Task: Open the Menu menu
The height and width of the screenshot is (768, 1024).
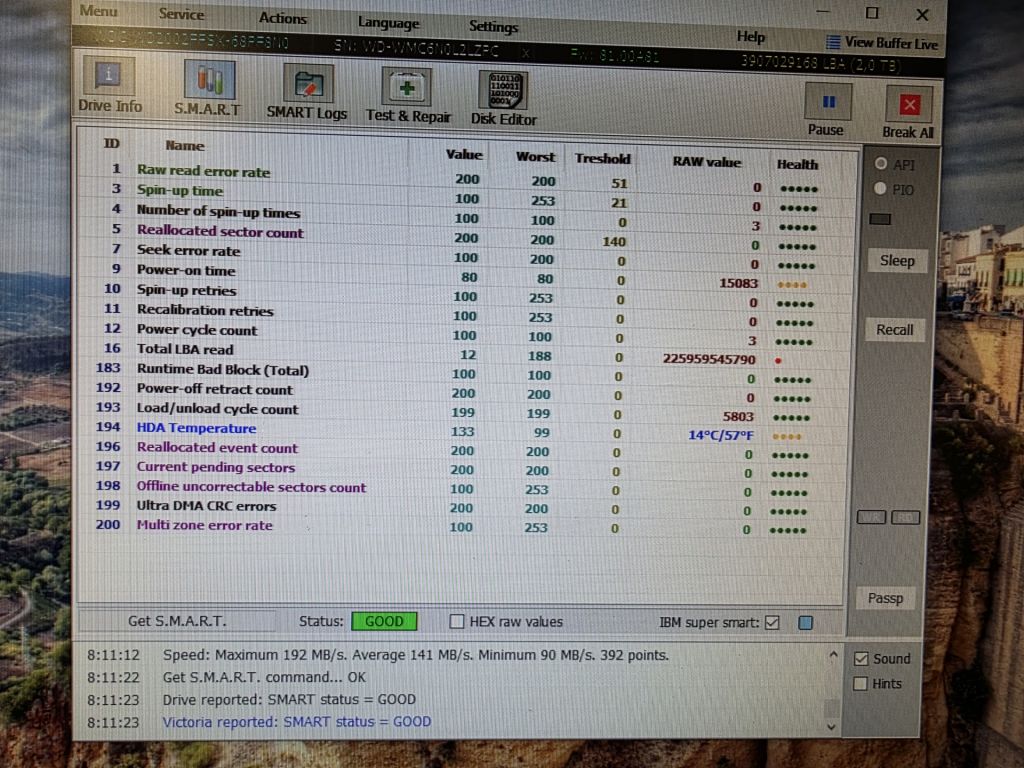Action: [99, 11]
